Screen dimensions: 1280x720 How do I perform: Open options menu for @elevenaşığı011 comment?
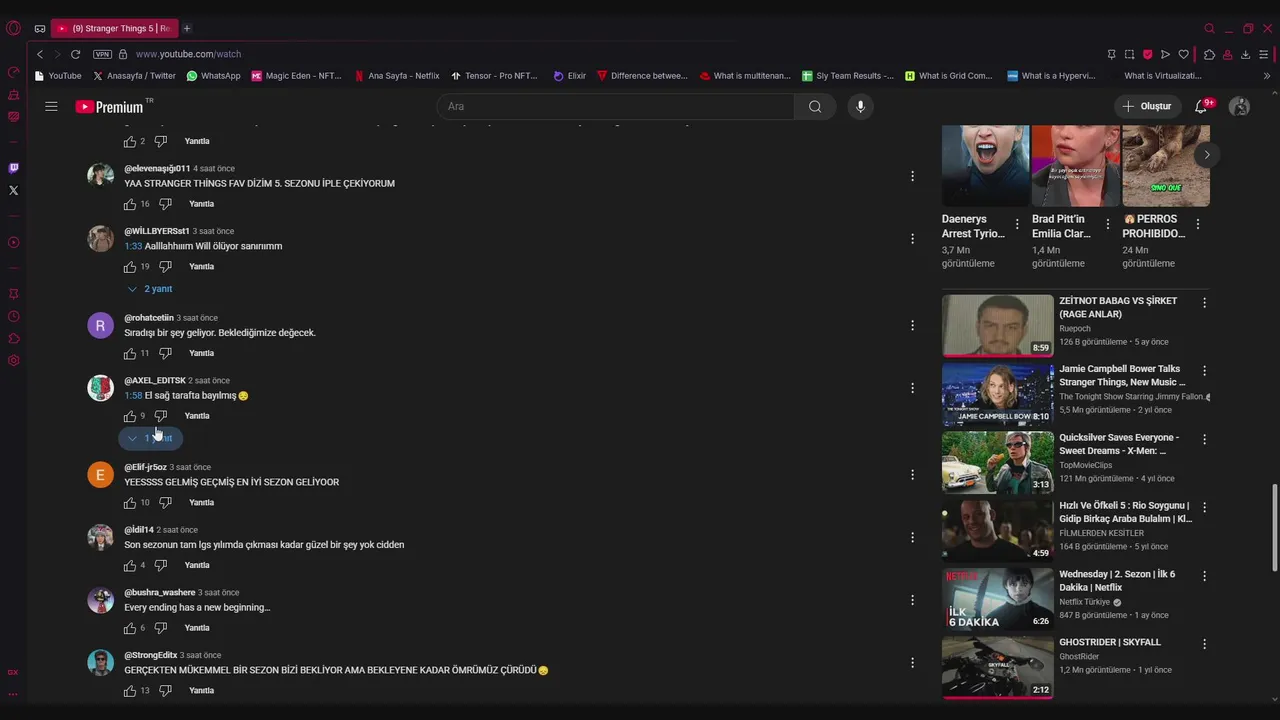912,176
